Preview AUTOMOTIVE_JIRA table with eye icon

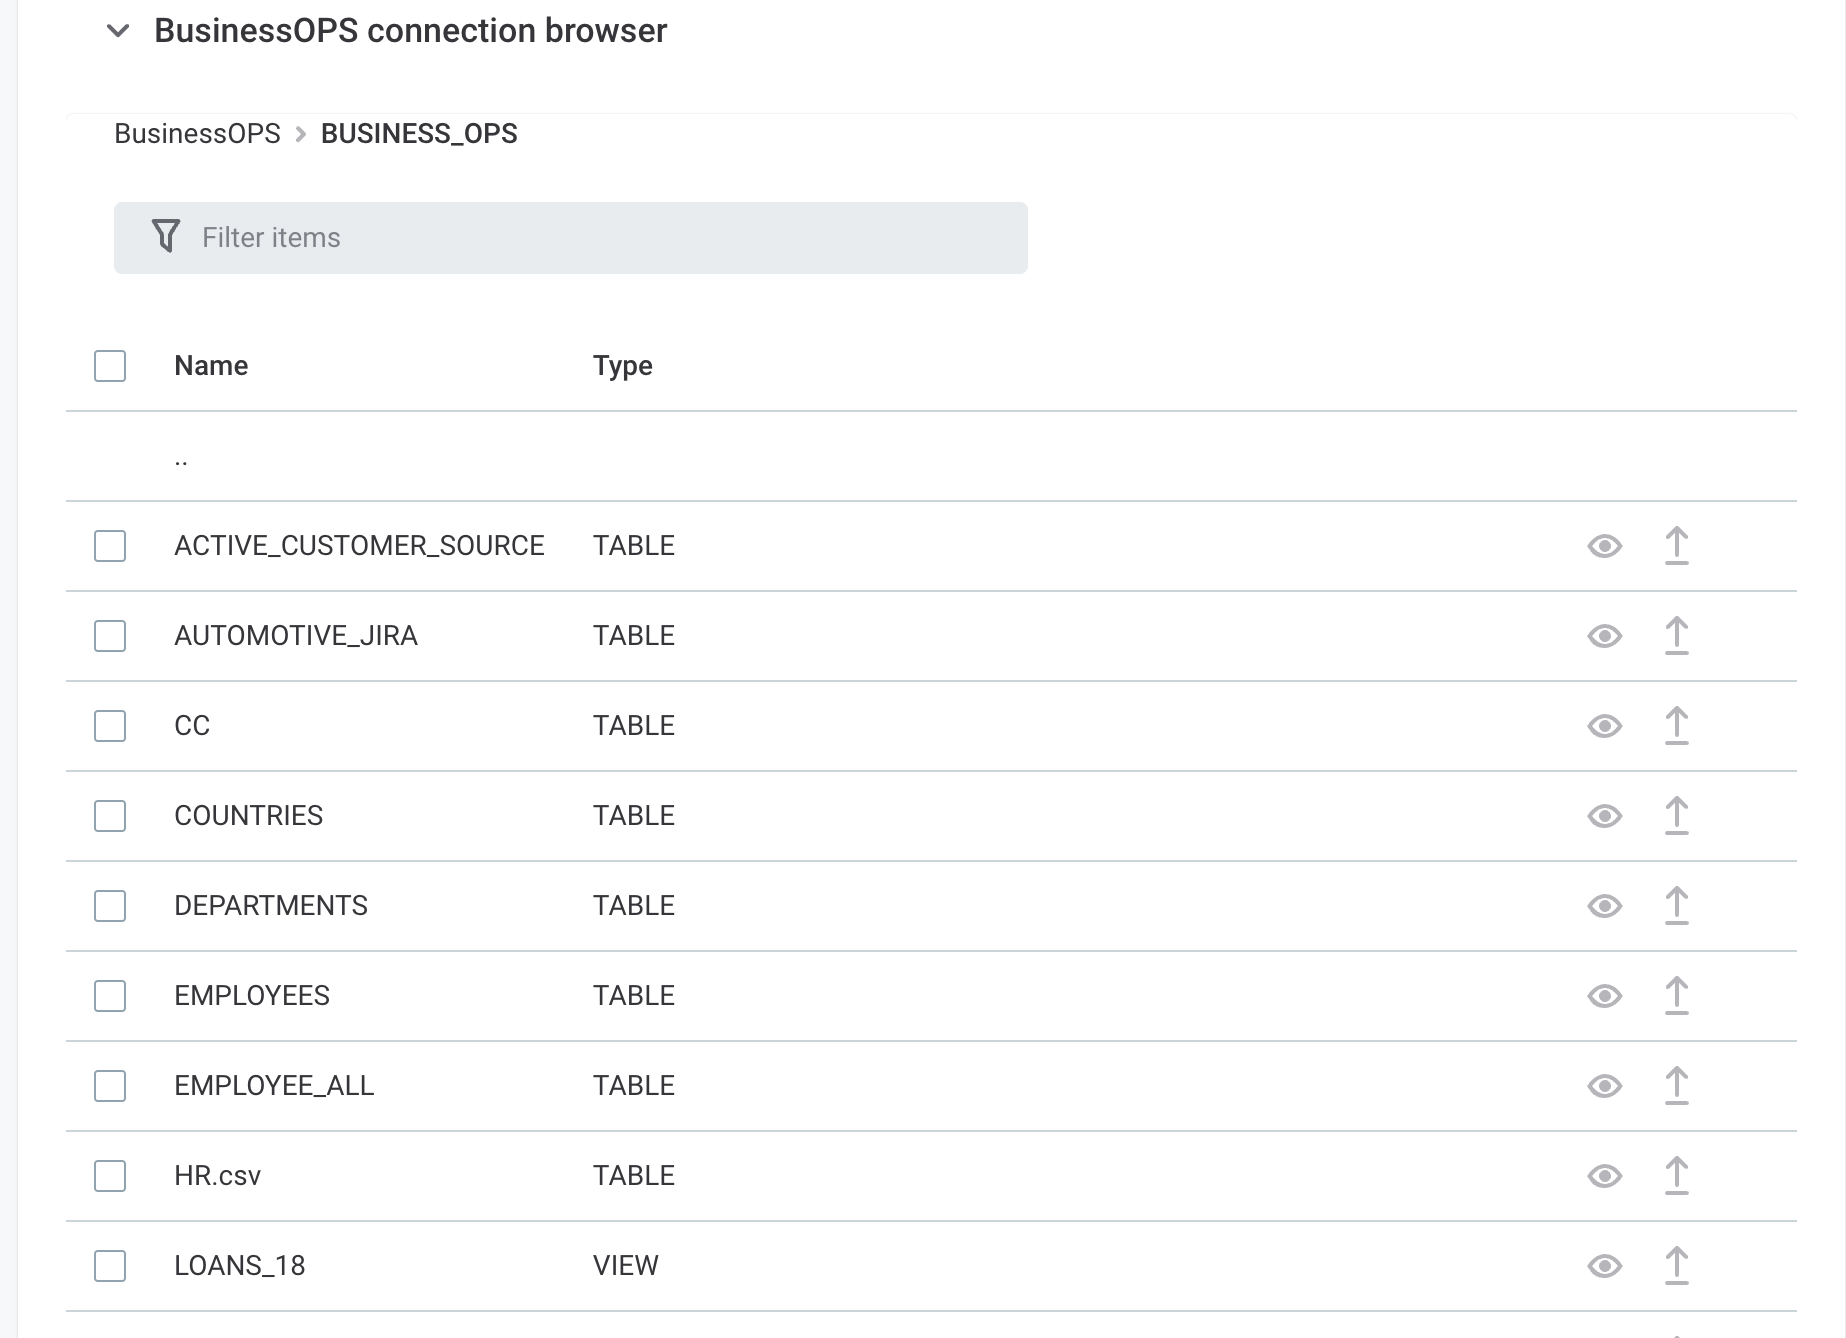(1604, 636)
